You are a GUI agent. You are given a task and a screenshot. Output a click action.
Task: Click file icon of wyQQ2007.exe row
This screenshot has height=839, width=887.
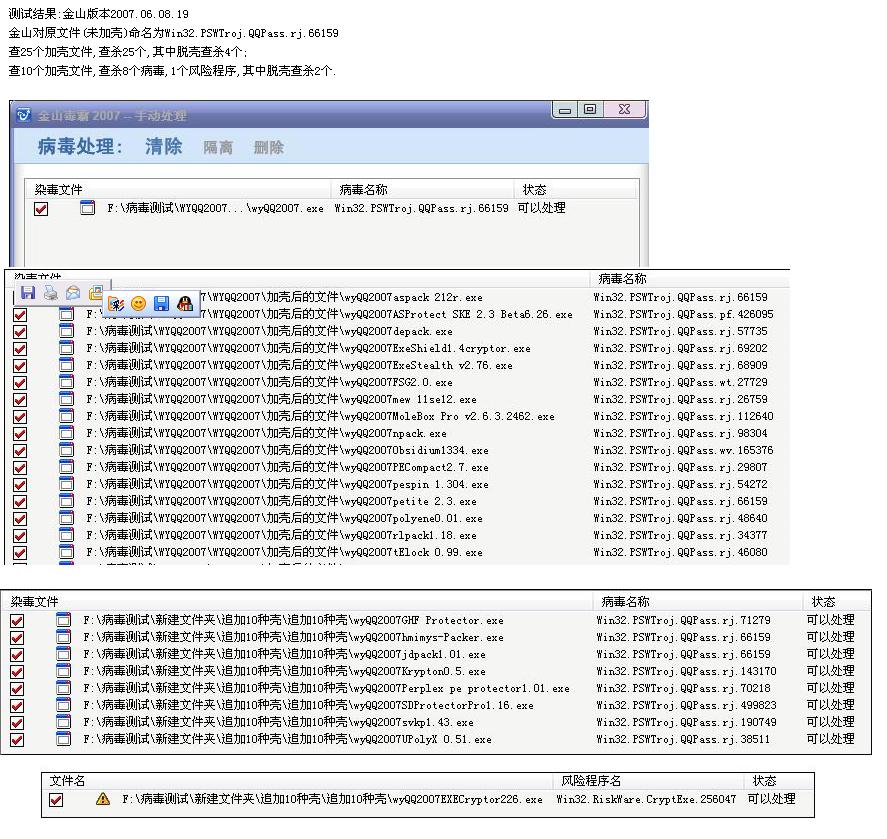pyautogui.click(x=87, y=208)
